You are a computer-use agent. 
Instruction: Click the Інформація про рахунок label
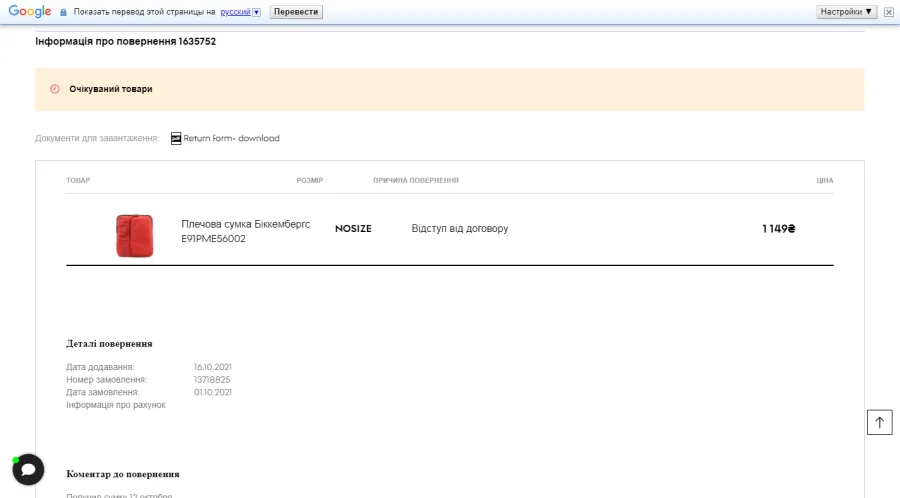(116, 405)
